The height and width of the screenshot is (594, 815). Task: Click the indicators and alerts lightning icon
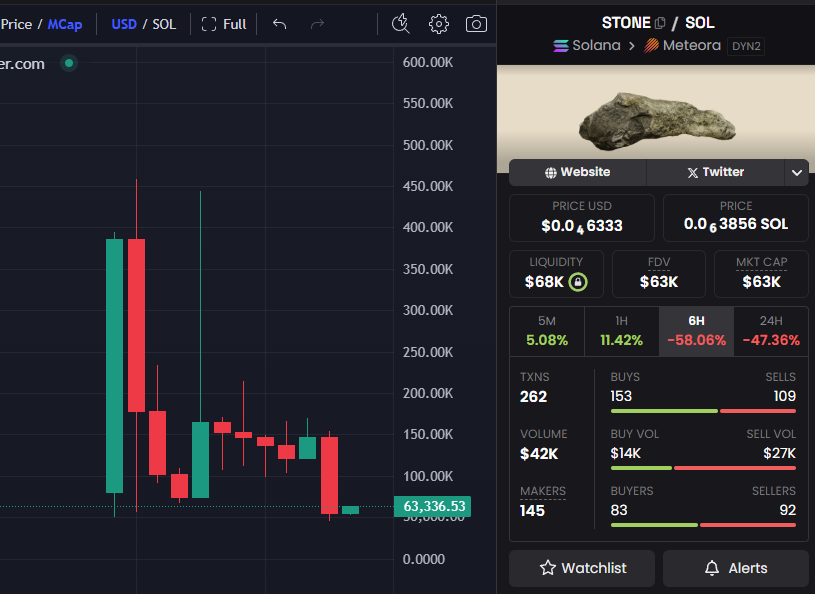tap(400, 24)
